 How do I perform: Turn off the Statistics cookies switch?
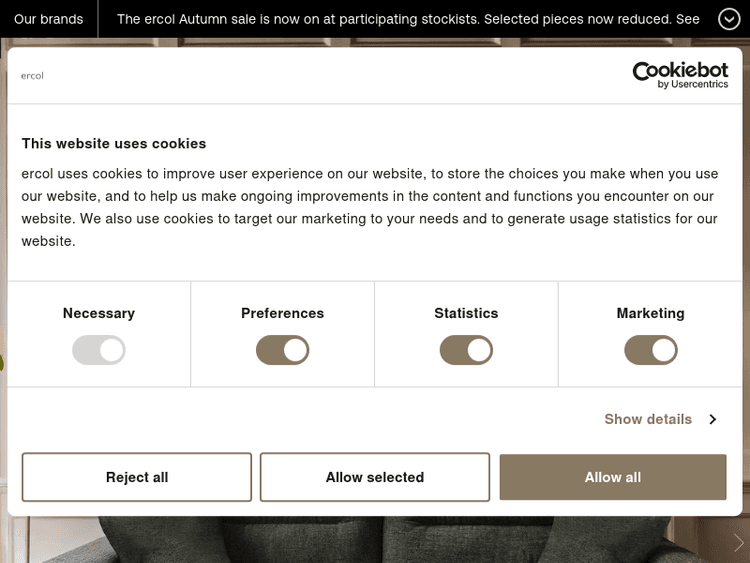pyautogui.click(x=466, y=350)
